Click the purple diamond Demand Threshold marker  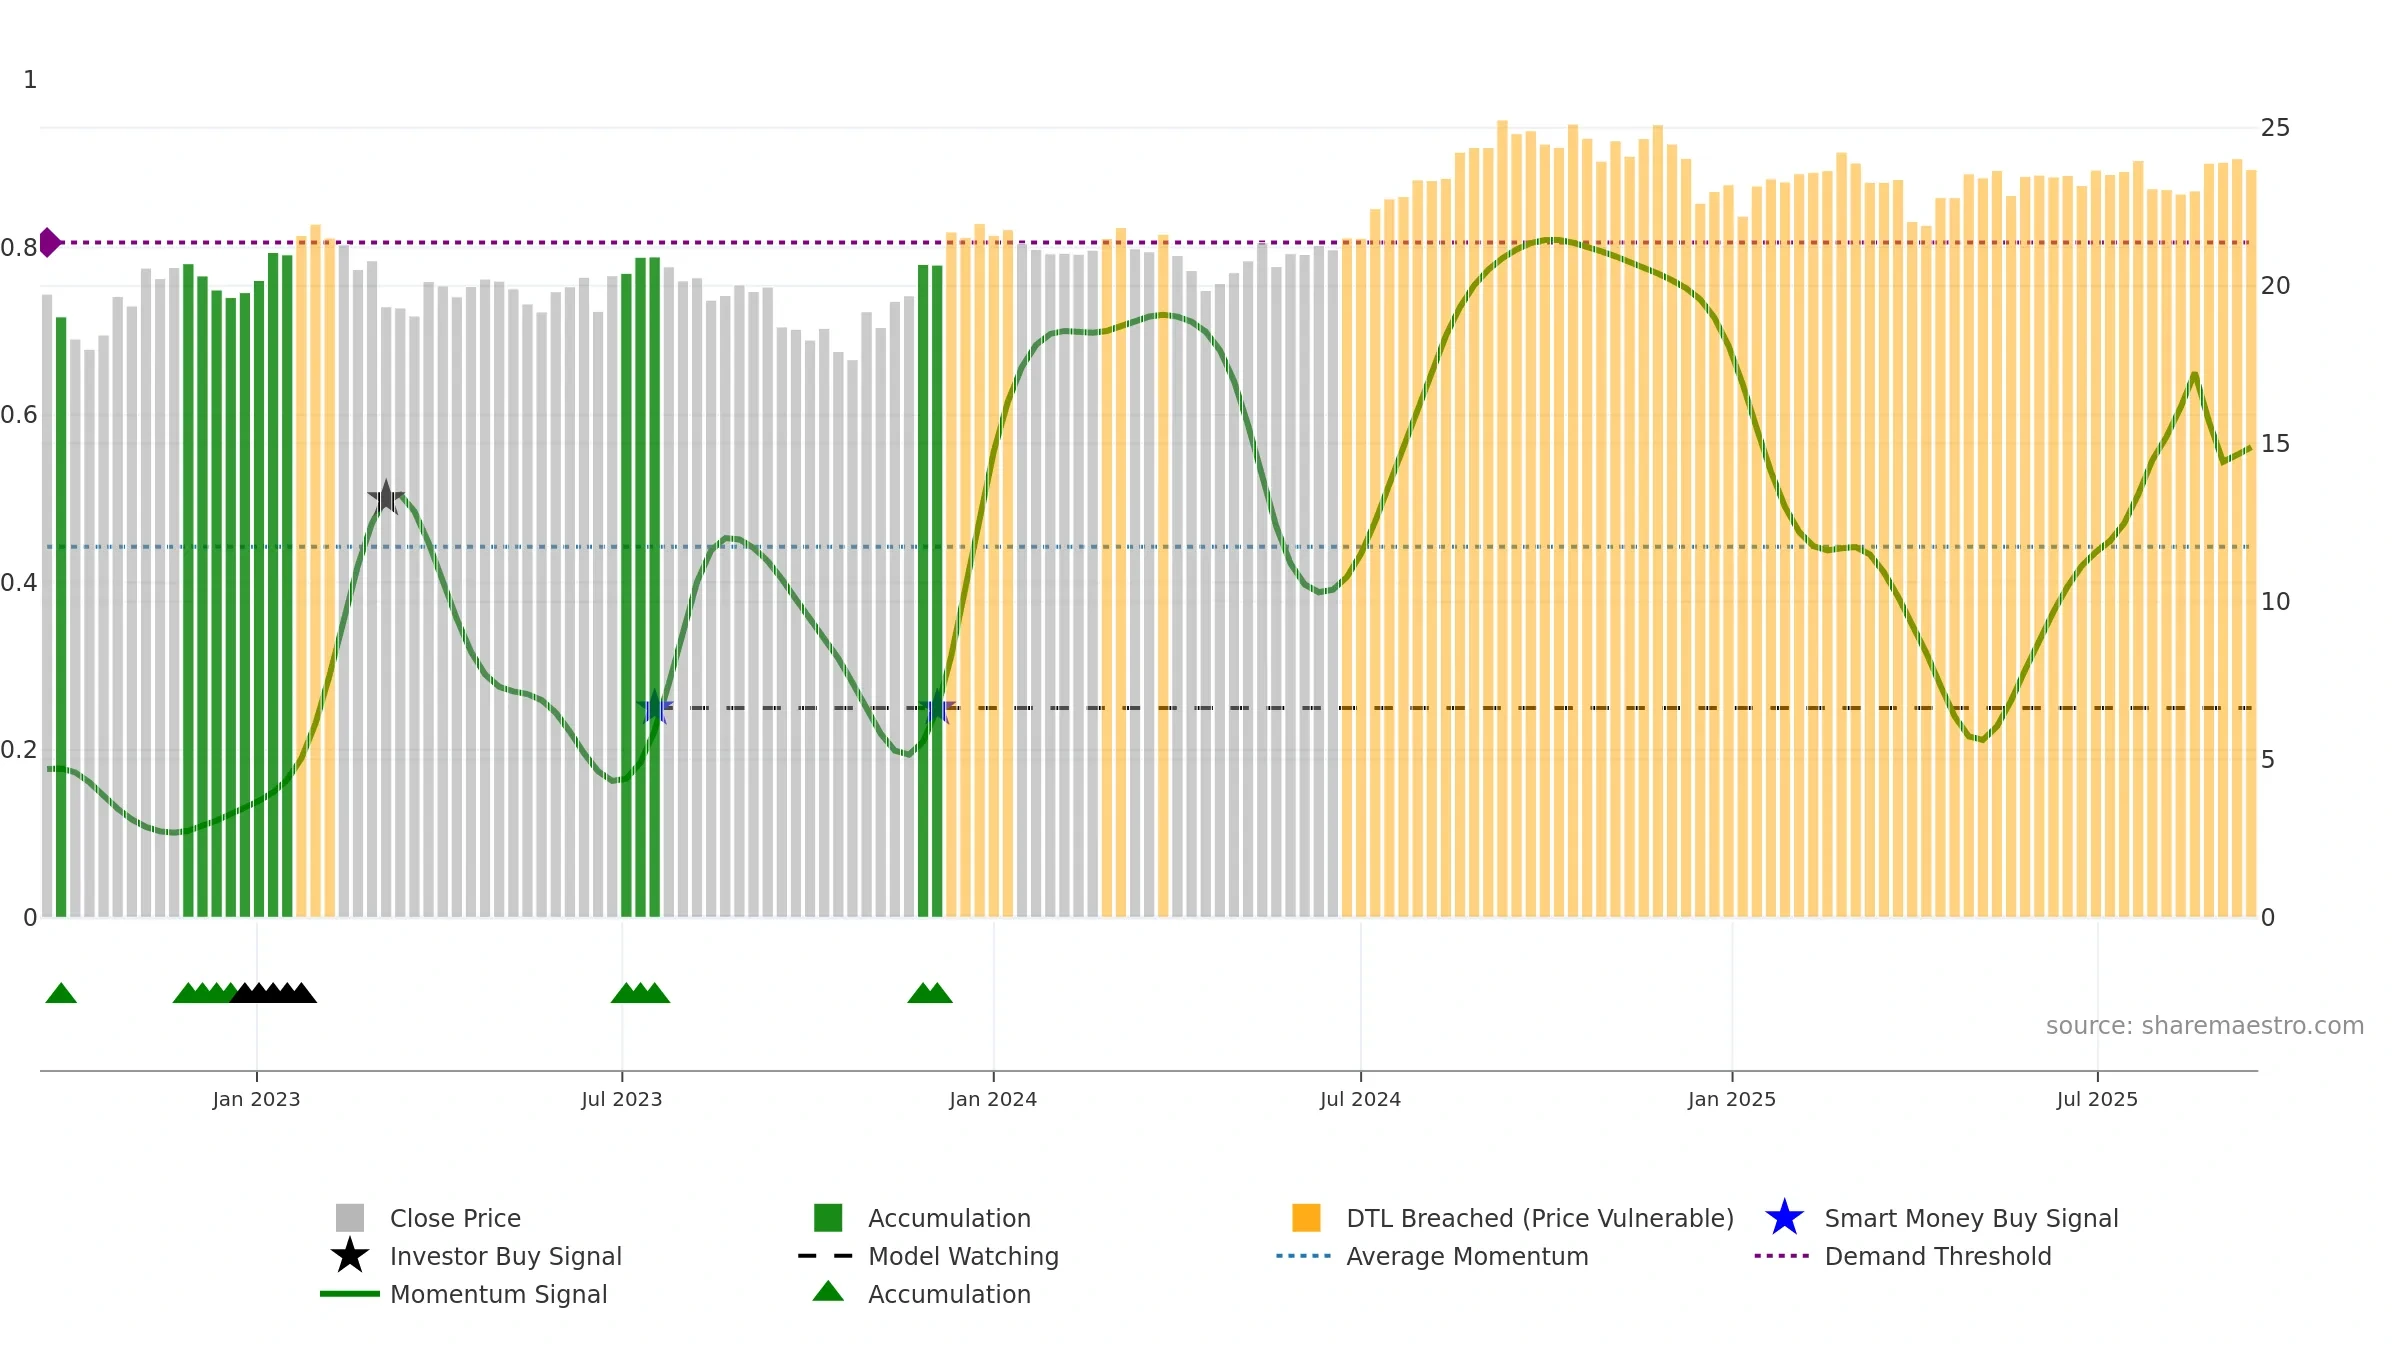[49, 242]
